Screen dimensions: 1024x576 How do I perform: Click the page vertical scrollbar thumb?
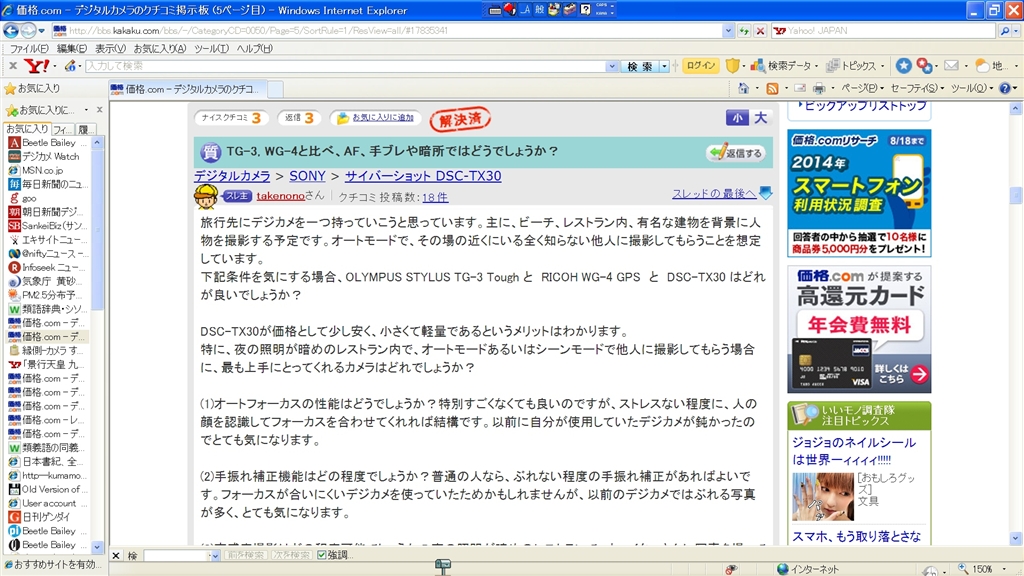point(1016,195)
